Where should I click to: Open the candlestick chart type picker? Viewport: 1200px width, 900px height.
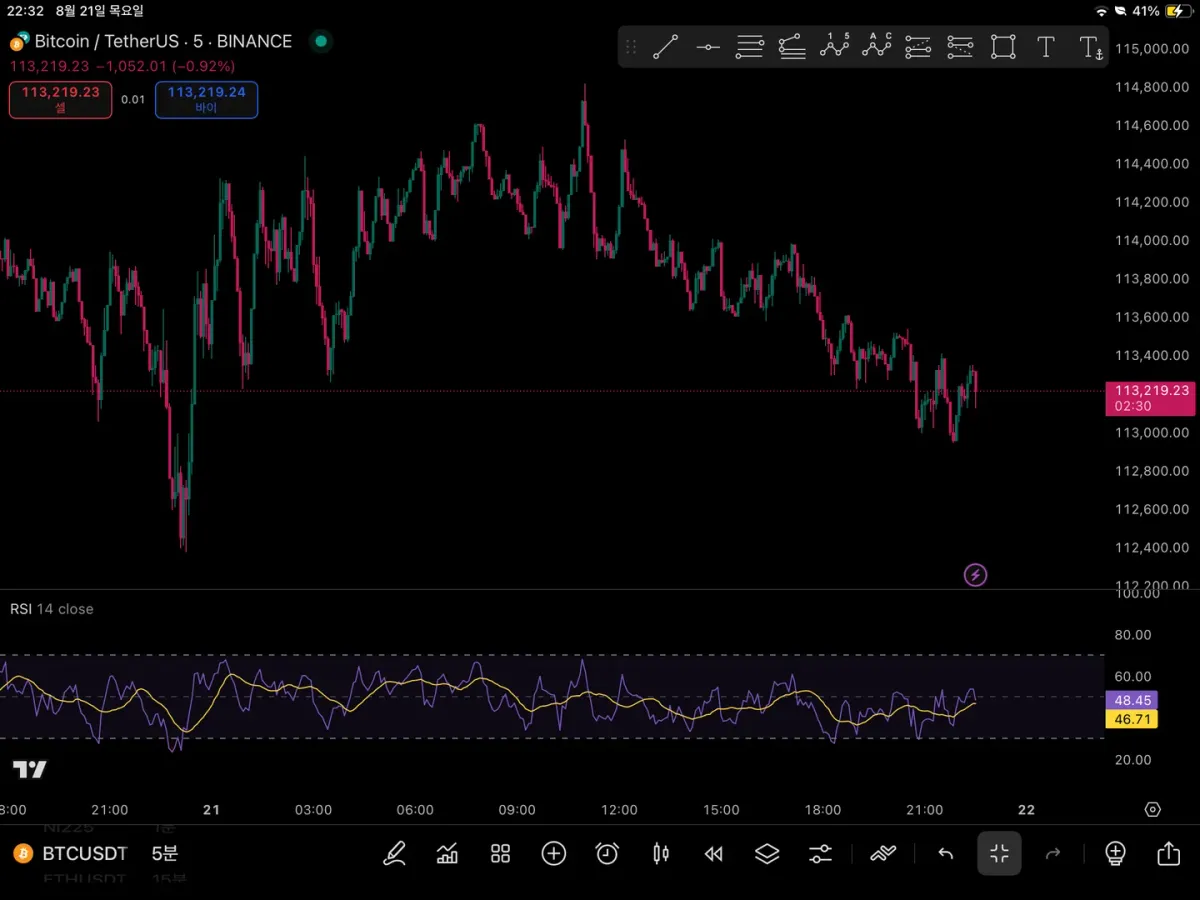click(x=660, y=854)
